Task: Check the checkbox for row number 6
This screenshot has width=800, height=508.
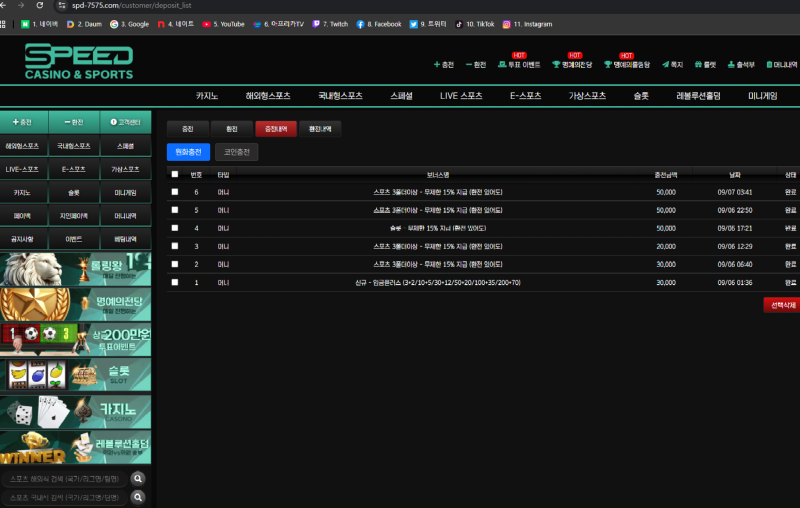Action: (175, 192)
